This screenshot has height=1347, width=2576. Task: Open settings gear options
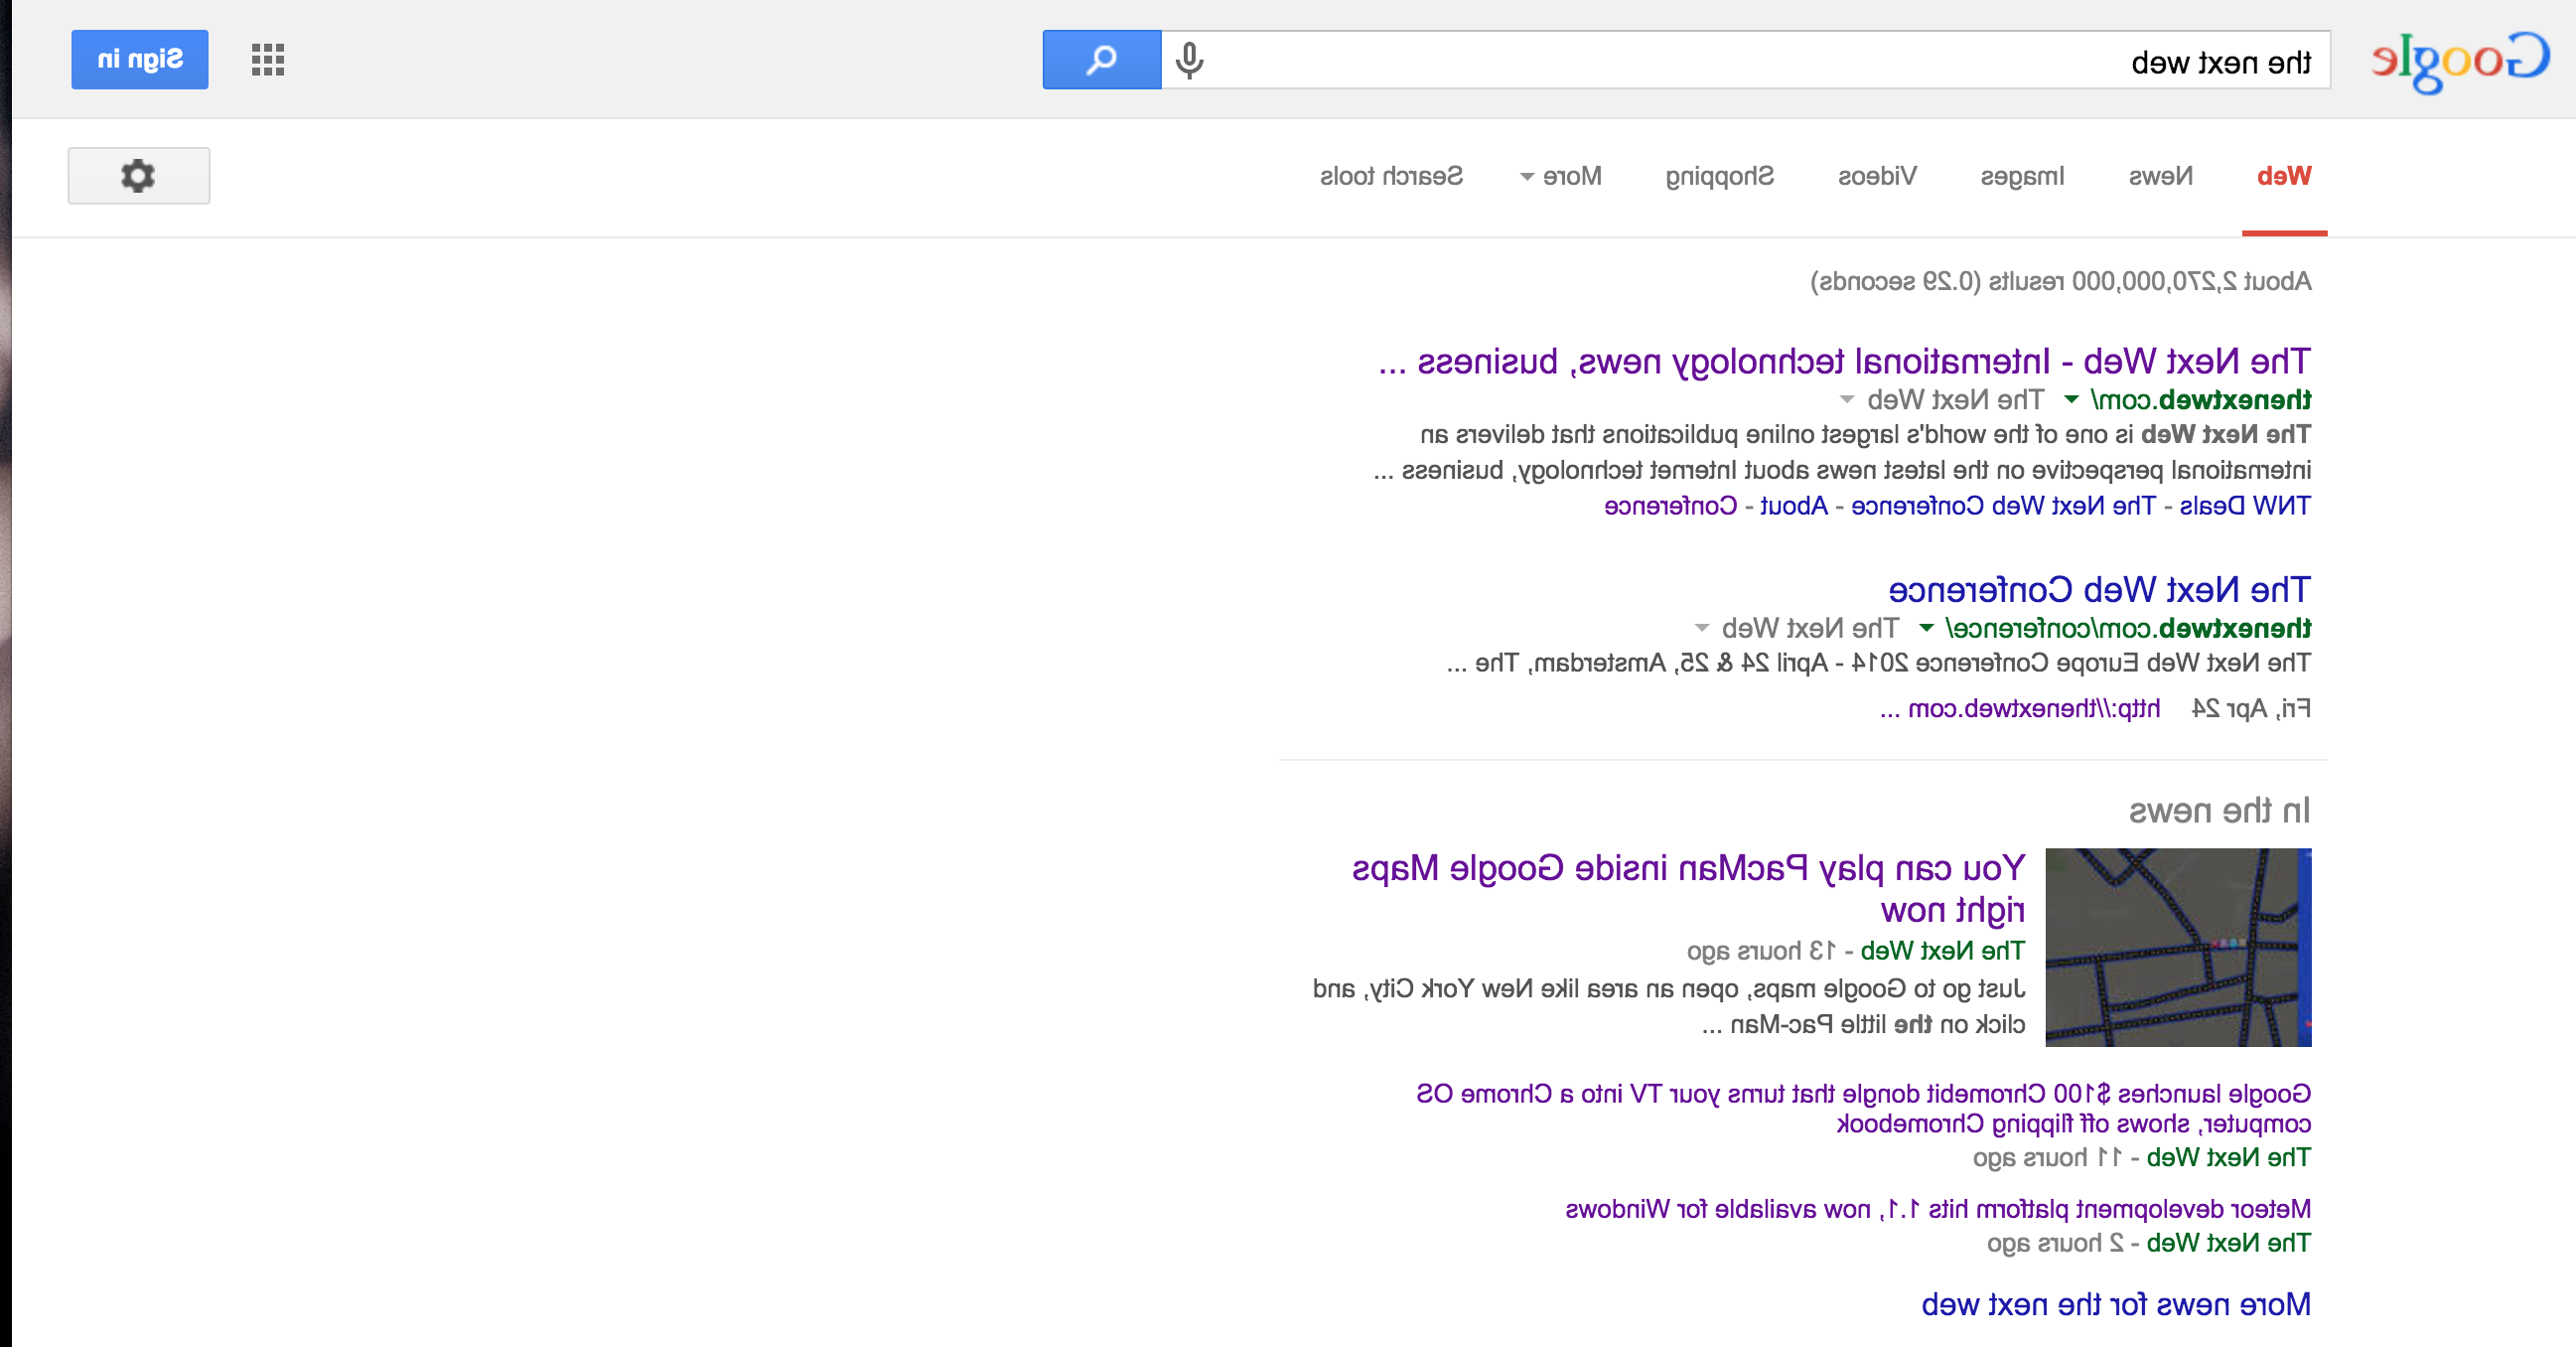point(139,176)
